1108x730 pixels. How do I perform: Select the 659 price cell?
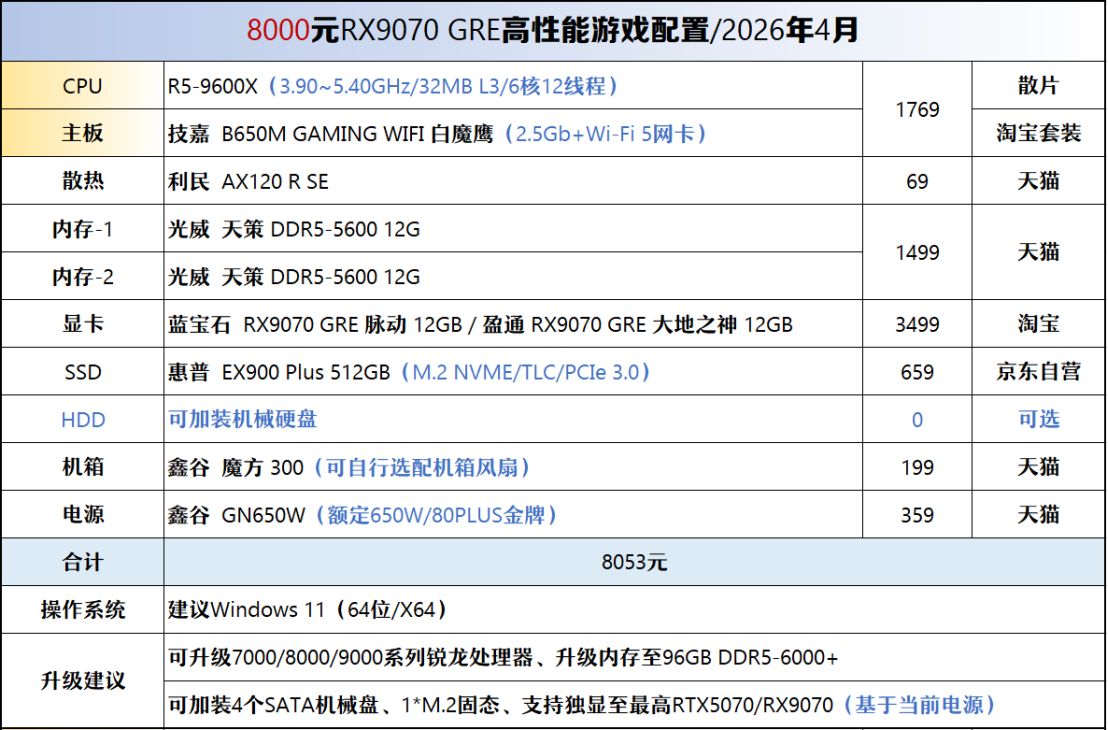point(917,371)
